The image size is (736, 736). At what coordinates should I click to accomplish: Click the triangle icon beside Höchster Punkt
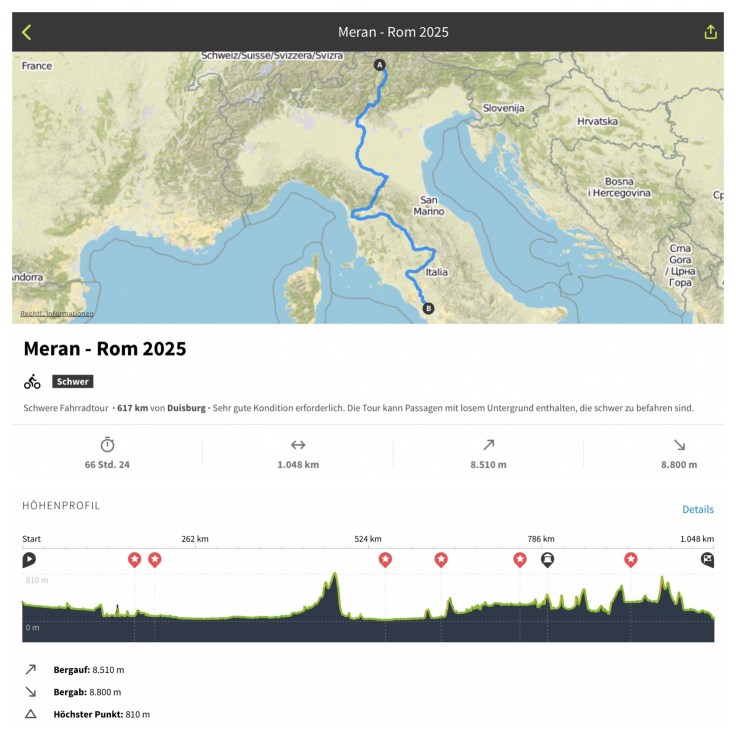pyautogui.click(x=30, y=714)
